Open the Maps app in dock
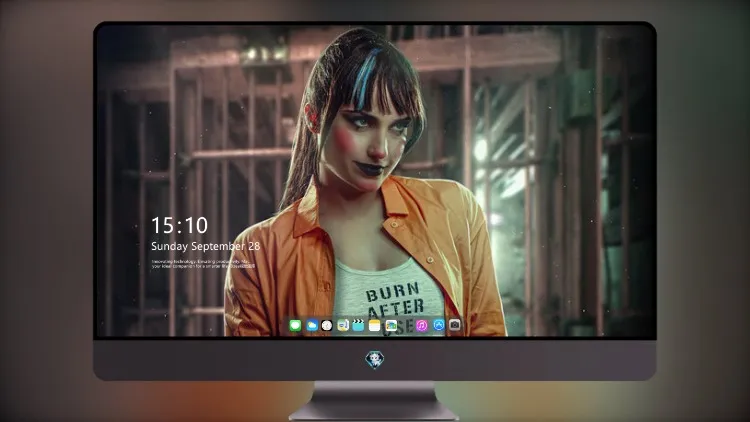Screen dimensions: 750x422 click(343, 325)
